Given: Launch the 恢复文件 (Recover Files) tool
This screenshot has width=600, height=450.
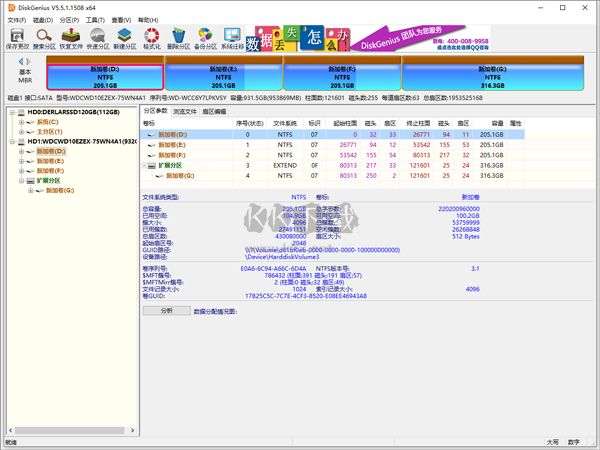Looking at the screenshot, I should (x=72, y=38).
